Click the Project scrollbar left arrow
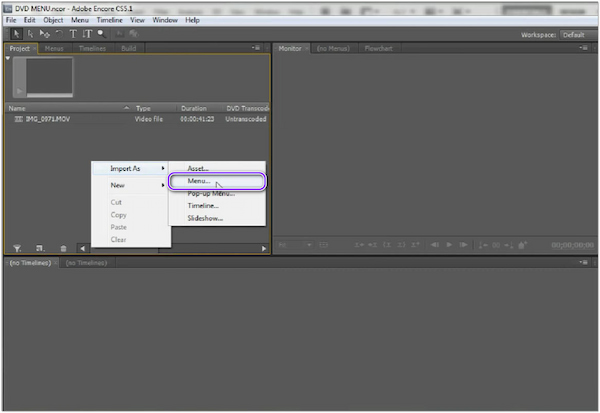 (83, 248)
